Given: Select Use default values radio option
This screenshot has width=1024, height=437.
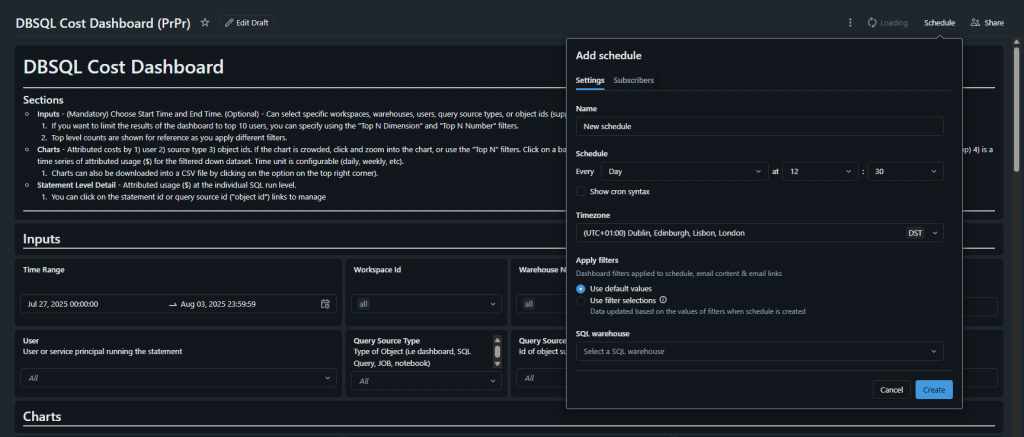Looking at the screenshot, I should click(x=581, y=288).
